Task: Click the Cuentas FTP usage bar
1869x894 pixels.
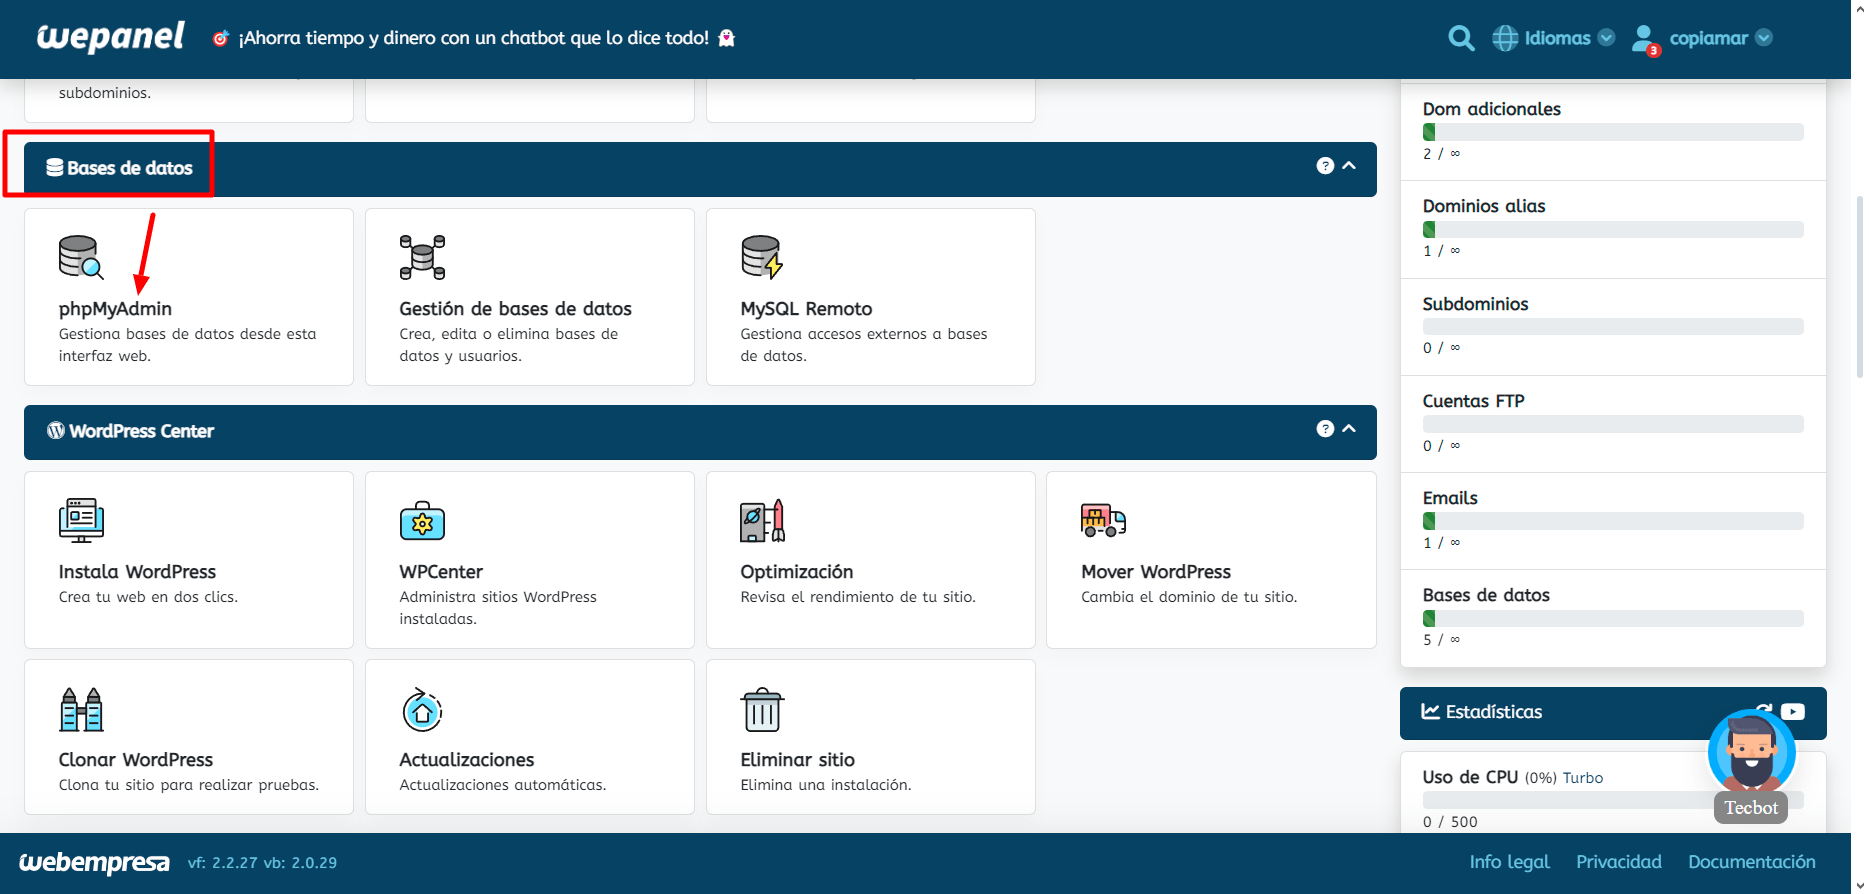Action: (1613, 424)
